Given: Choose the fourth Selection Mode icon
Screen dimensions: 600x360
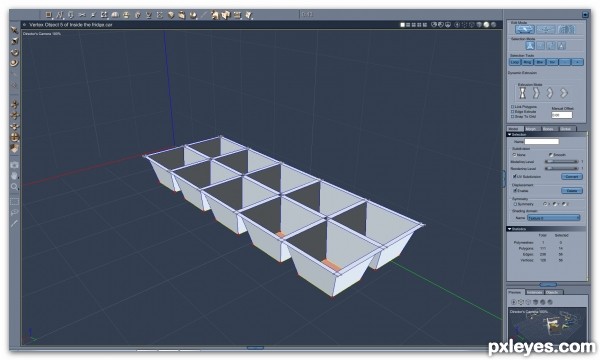Looking at the screenshot, I should tap(561, 46).
